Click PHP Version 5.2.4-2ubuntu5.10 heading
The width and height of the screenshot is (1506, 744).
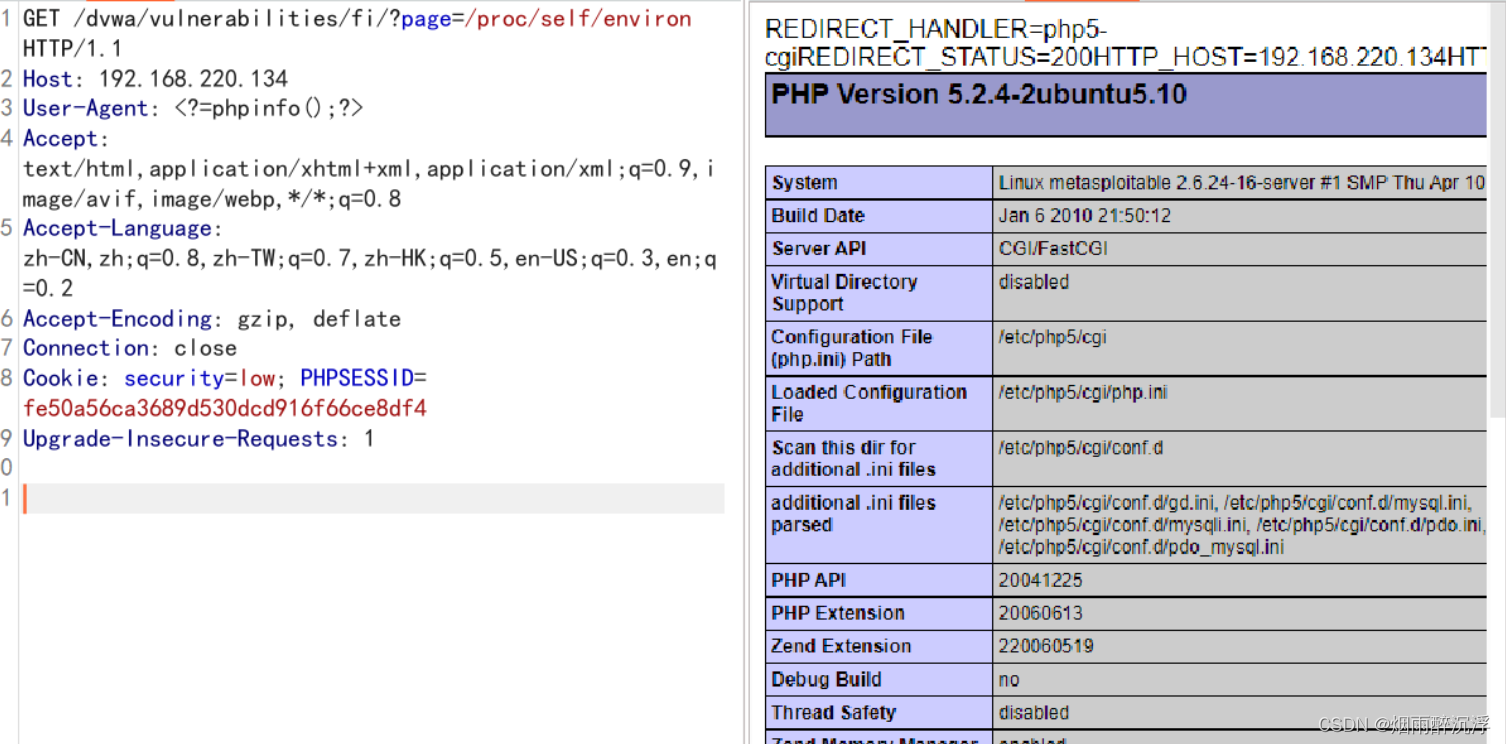coord(979,95)
